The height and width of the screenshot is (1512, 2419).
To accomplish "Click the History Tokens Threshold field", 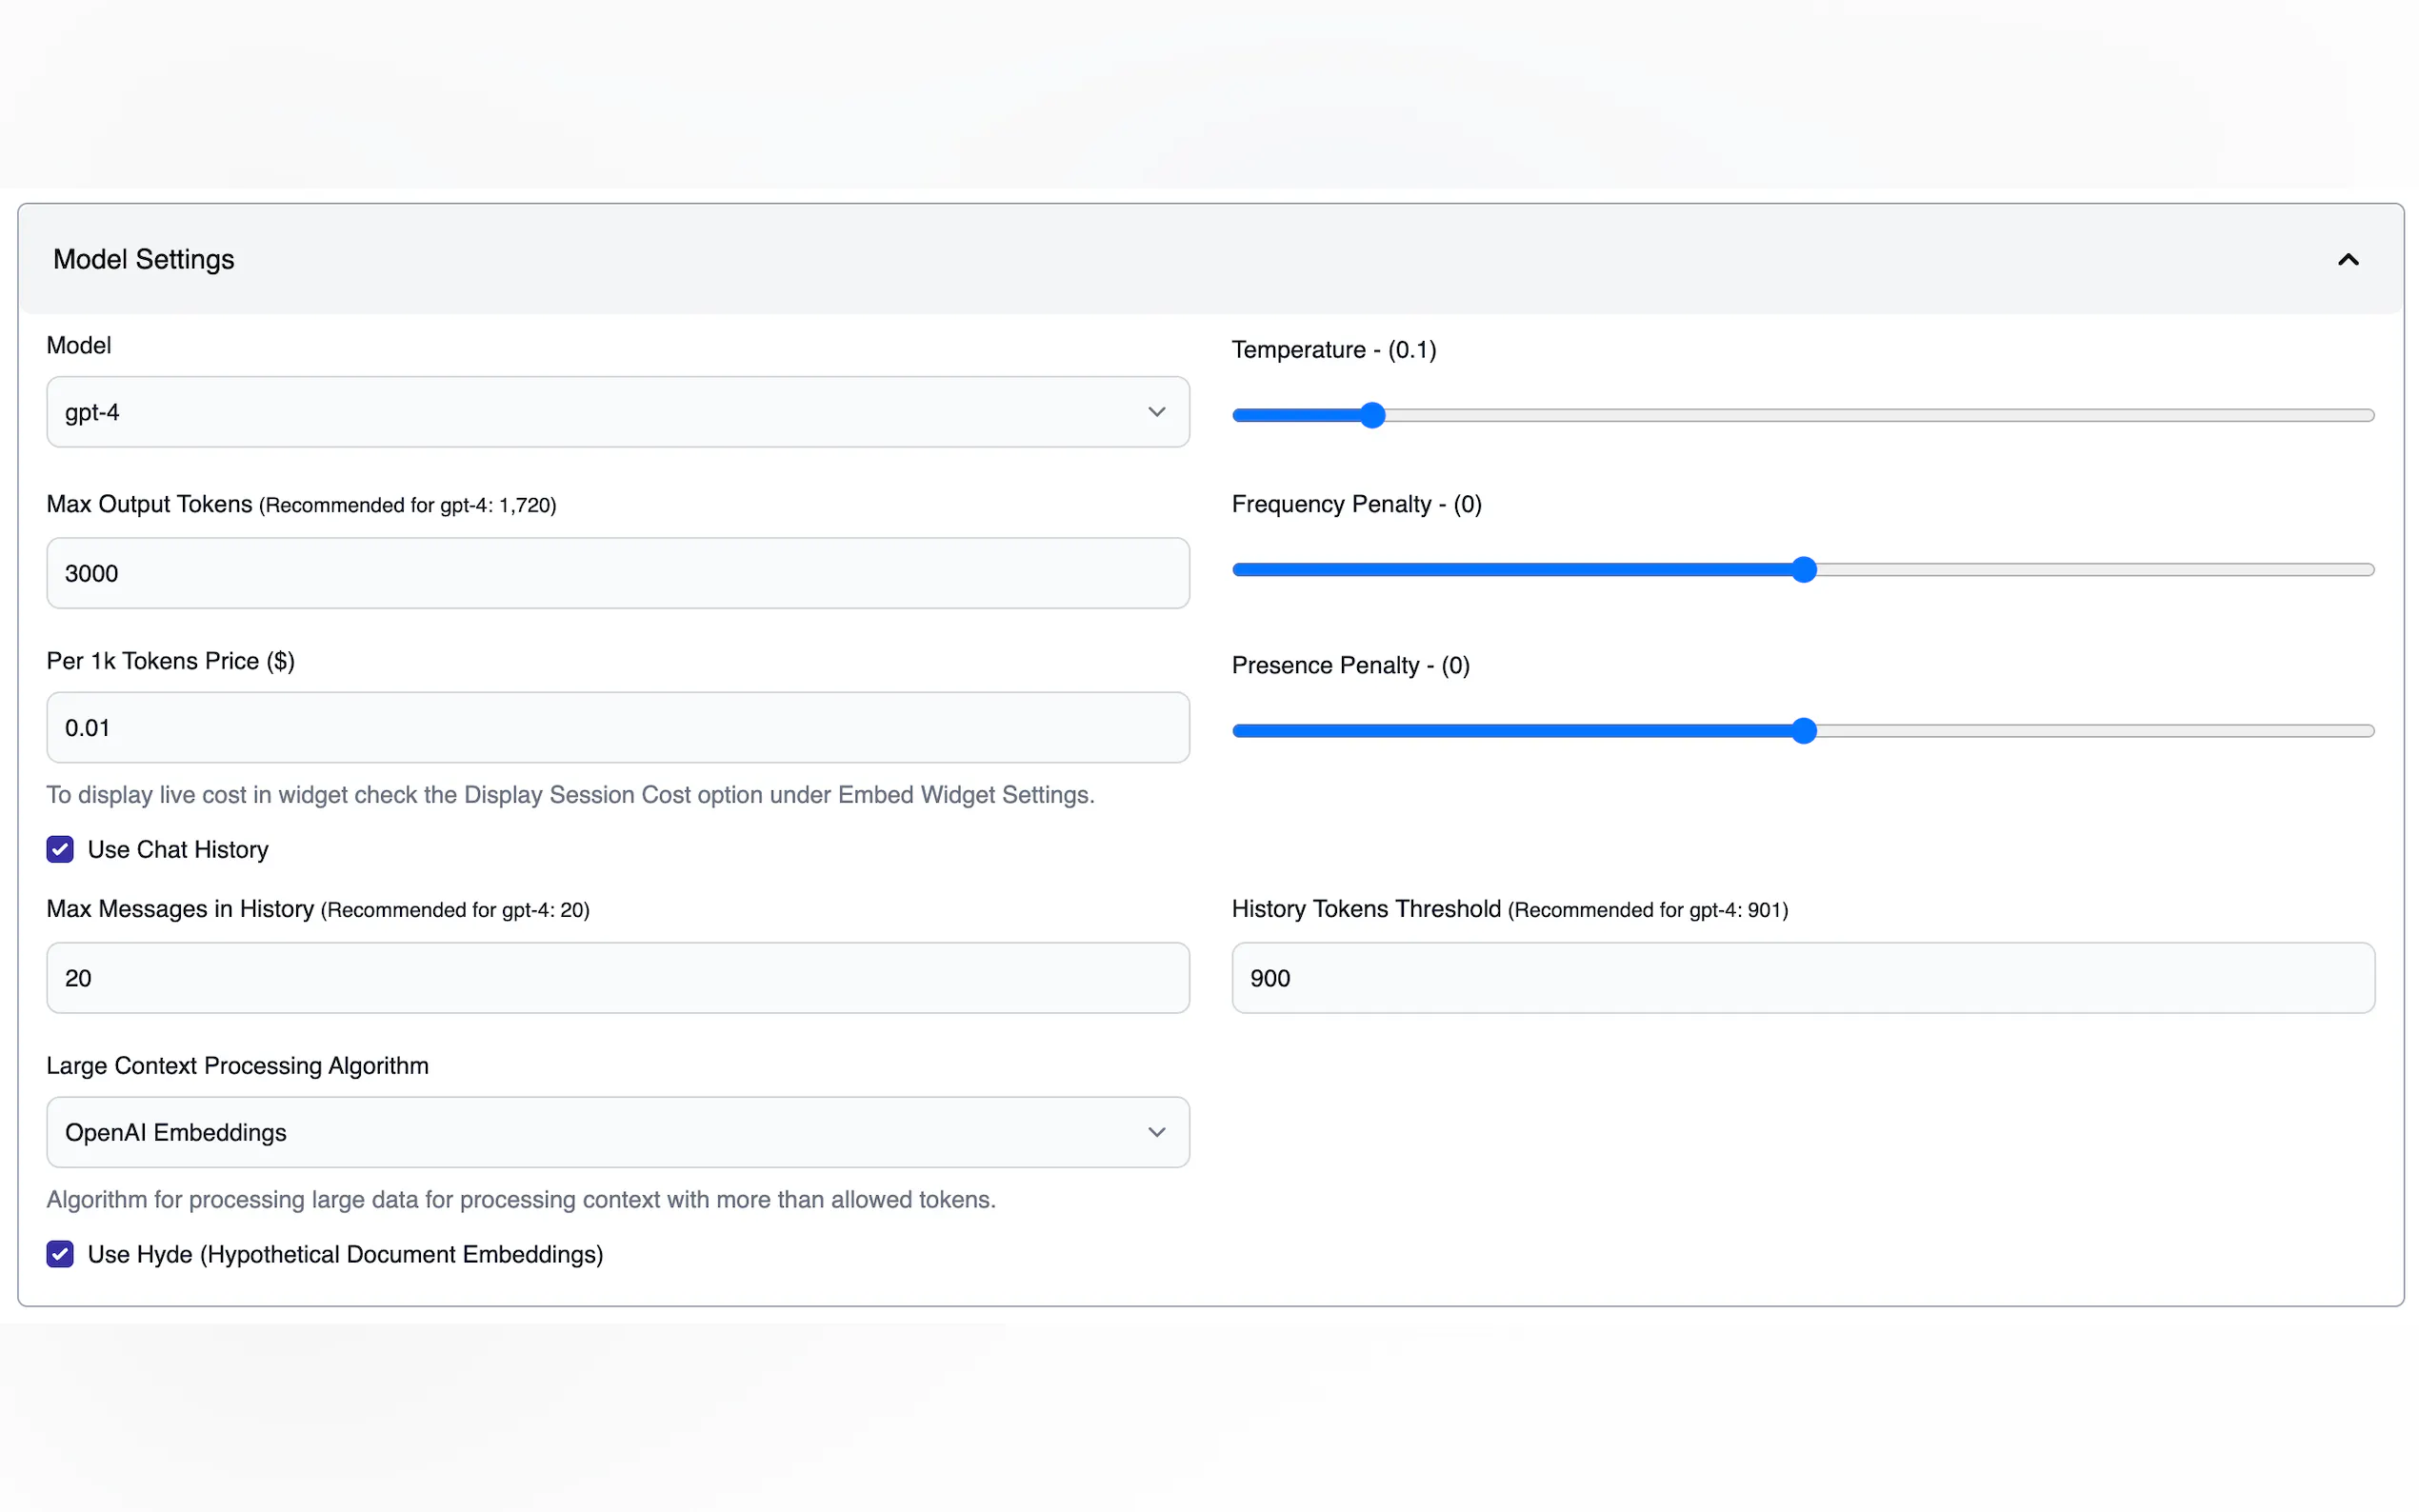I will (1802, 978).
